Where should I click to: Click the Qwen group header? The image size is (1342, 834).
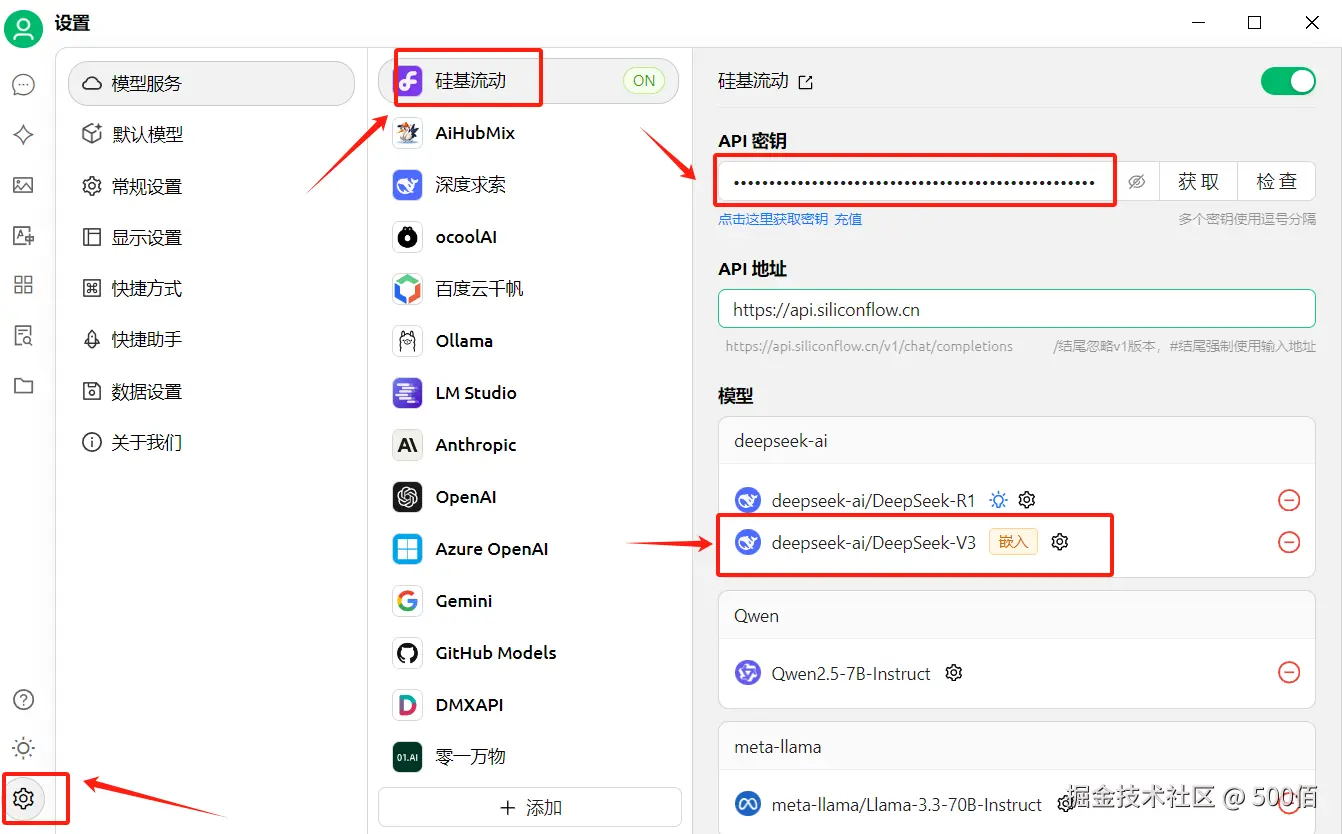pyautogui.click(x=1016, y=616)
